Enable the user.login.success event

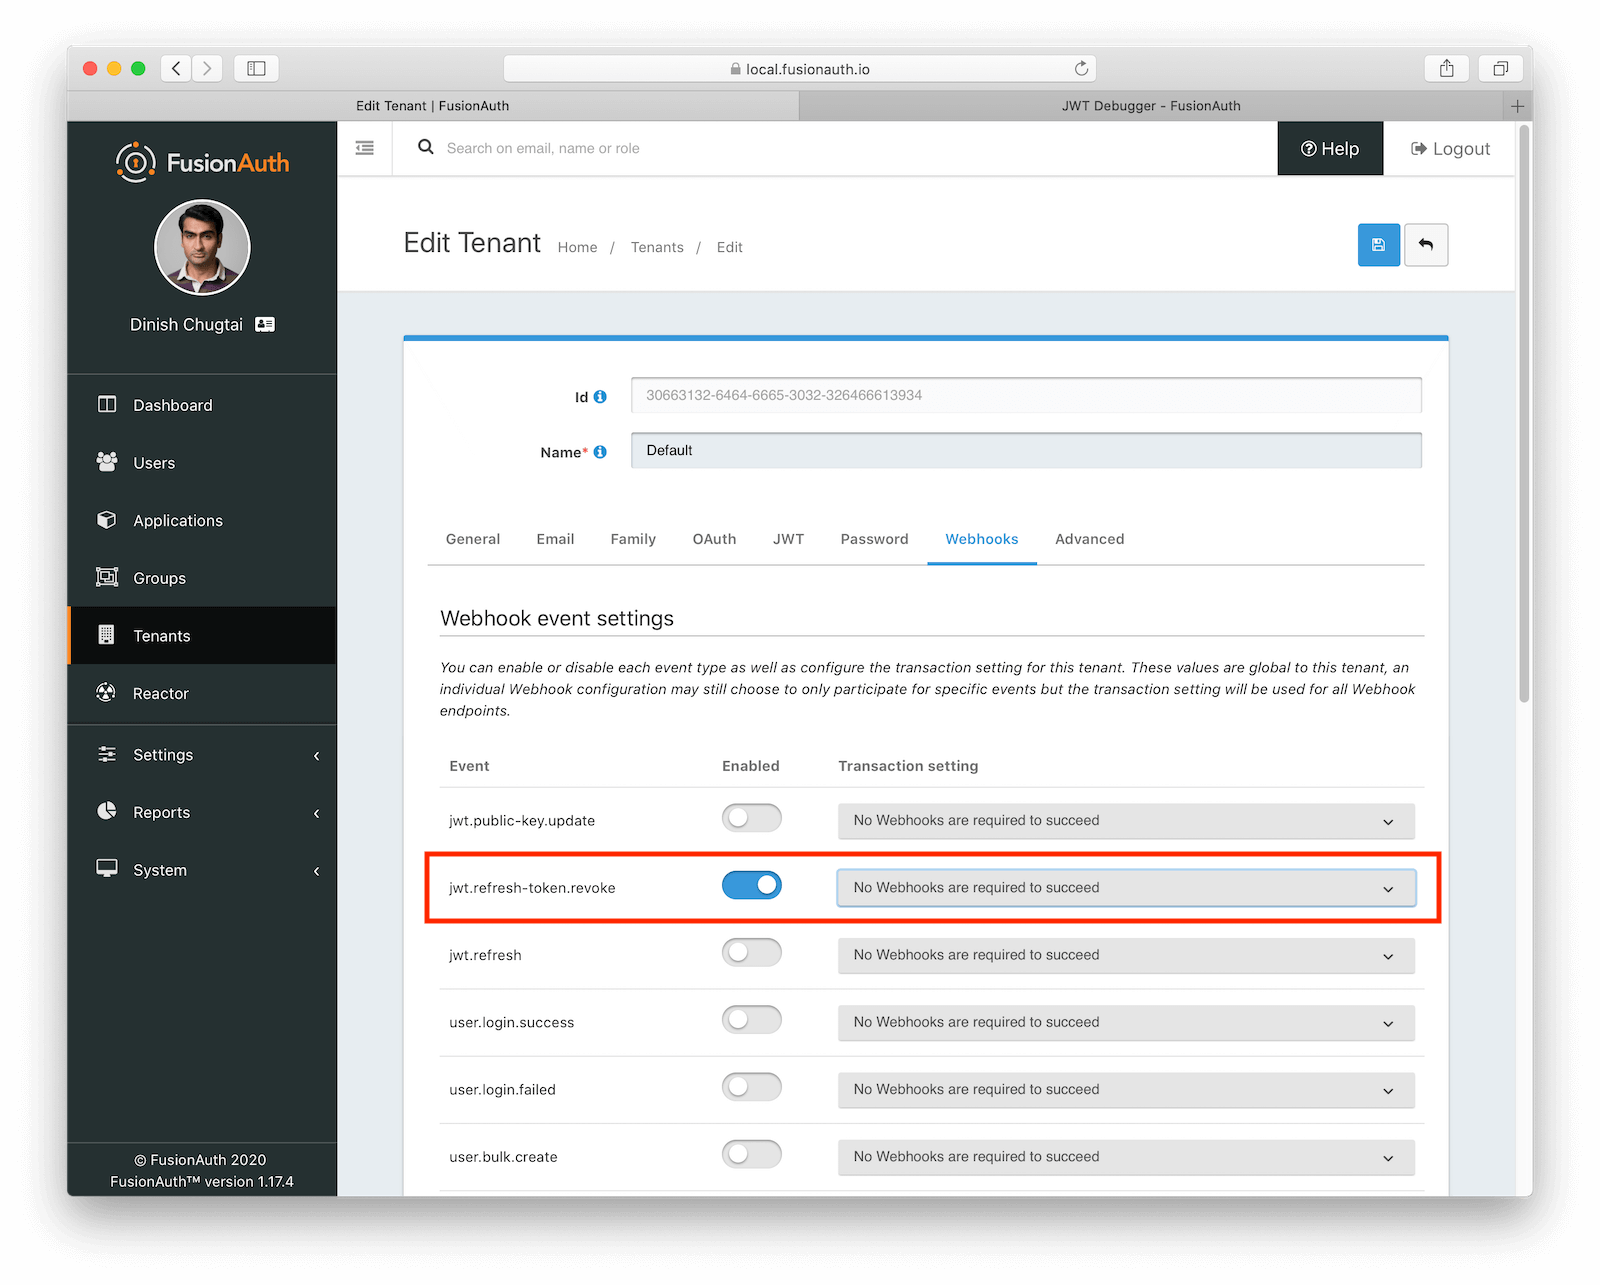tap(751, 1020)
